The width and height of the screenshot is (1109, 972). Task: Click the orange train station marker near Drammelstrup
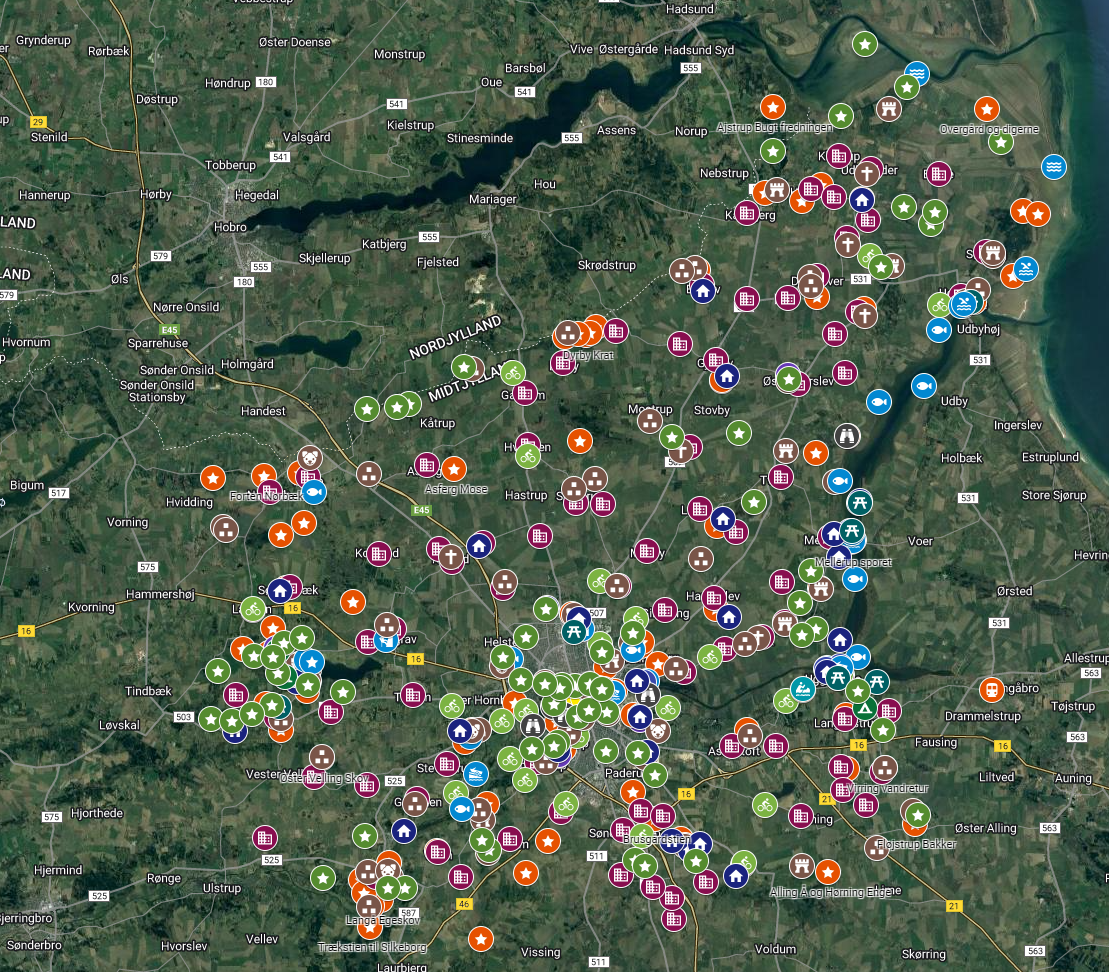tap(991, 689)
